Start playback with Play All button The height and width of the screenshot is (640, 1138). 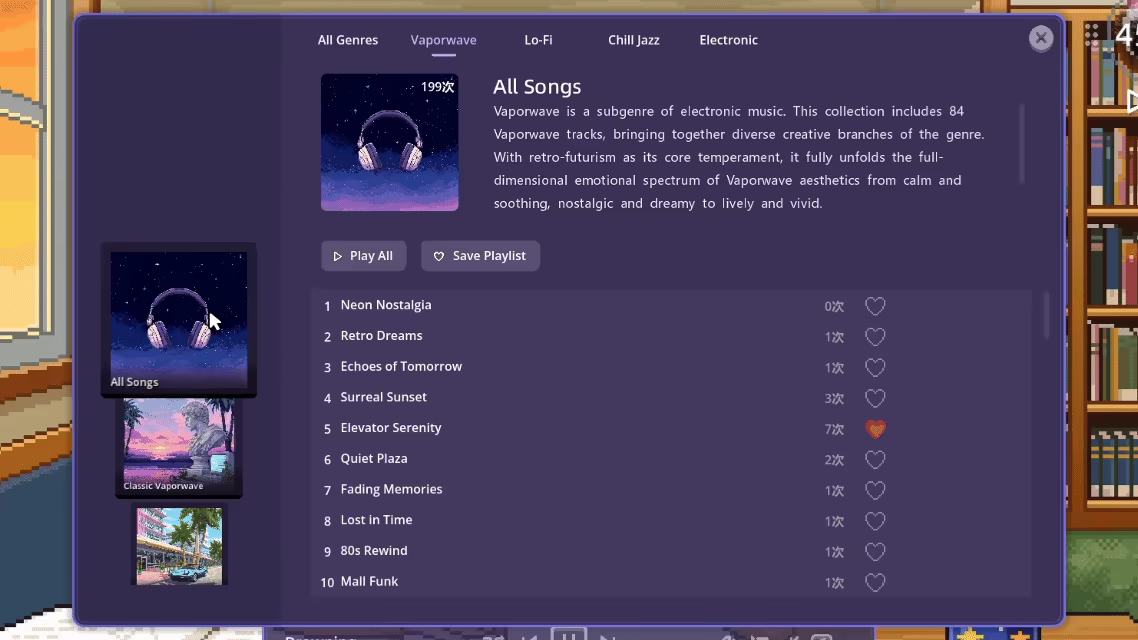point(364,256)
